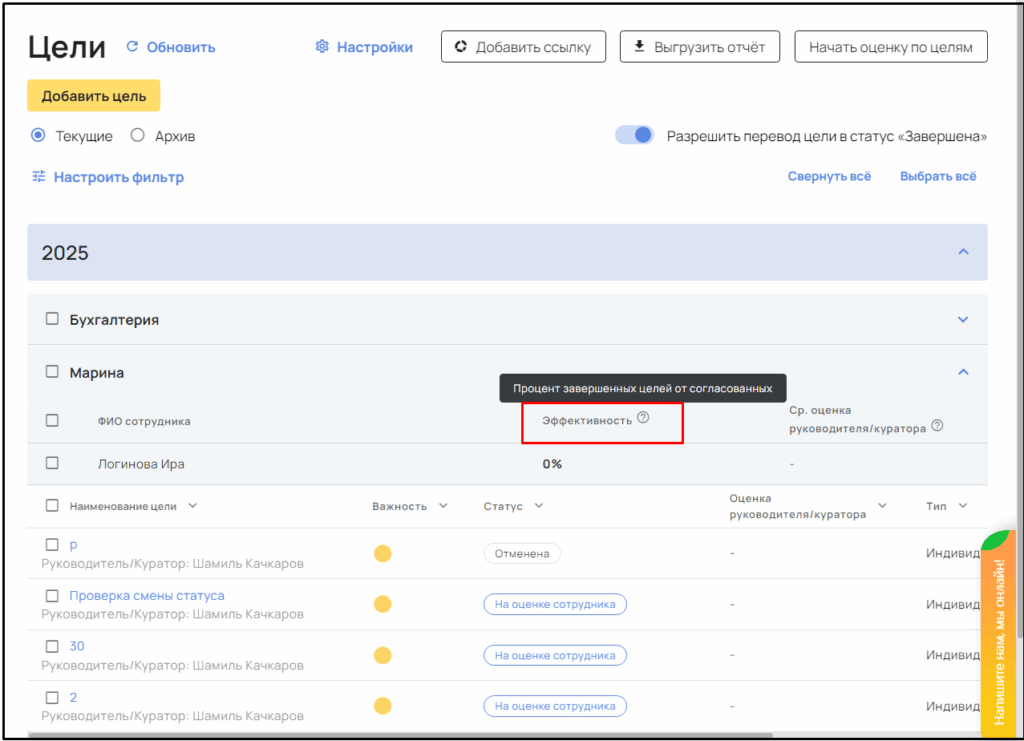Open the Проверка смены статуса goal link
The image size is (1024, 741).
[147, 595]
